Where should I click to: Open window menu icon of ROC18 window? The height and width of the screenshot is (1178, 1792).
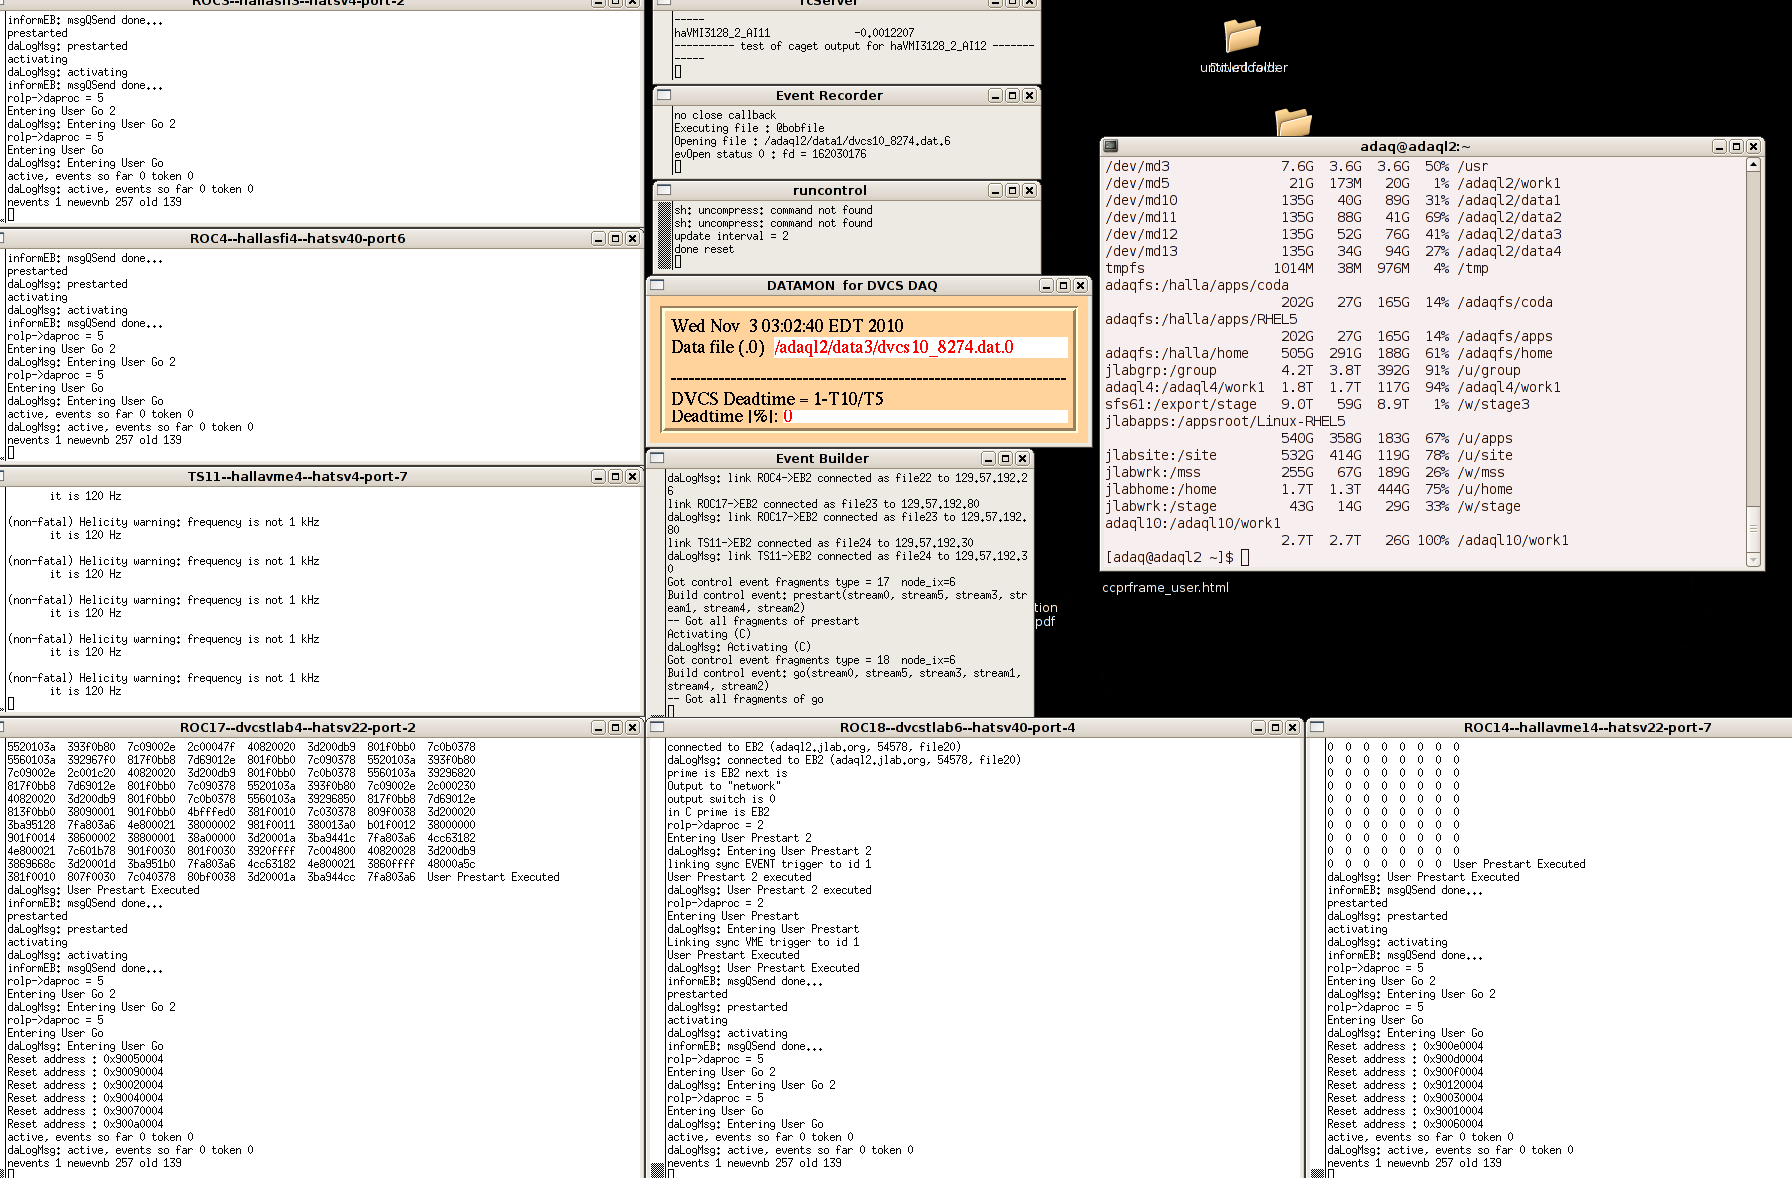(657, 727)
